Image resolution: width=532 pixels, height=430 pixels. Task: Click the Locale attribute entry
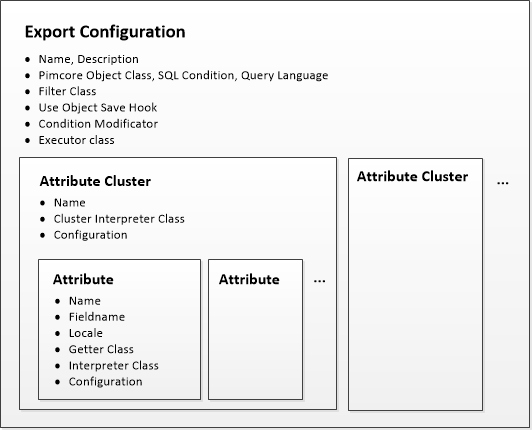pos(86,333)
